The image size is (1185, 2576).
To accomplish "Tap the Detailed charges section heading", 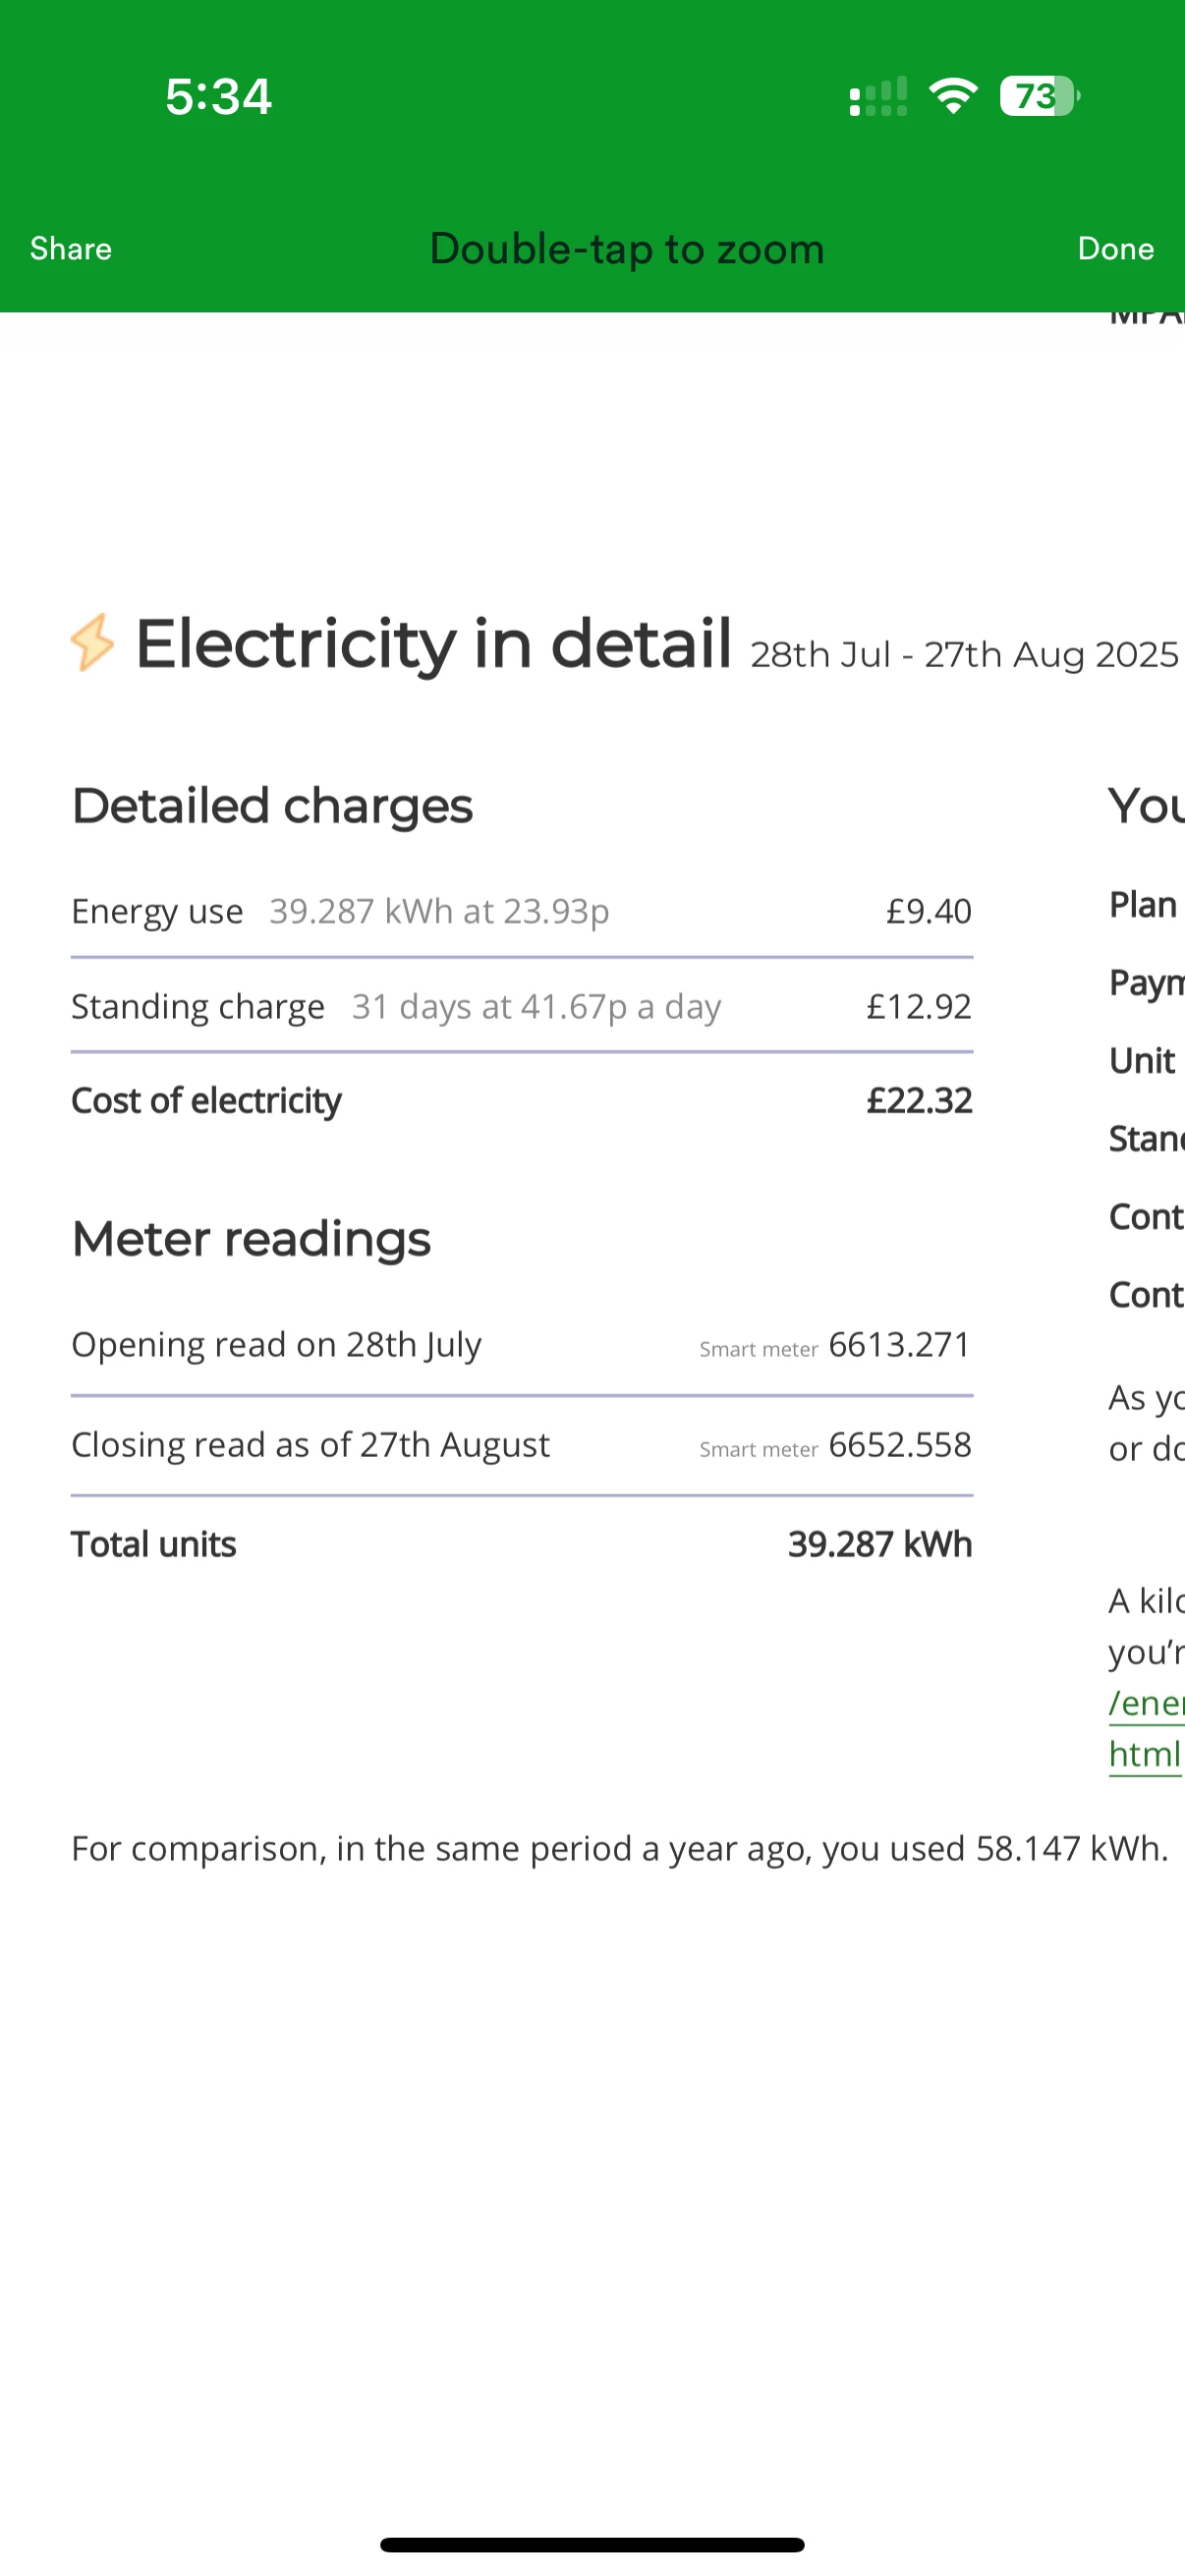I will click(x=272, y=806).
